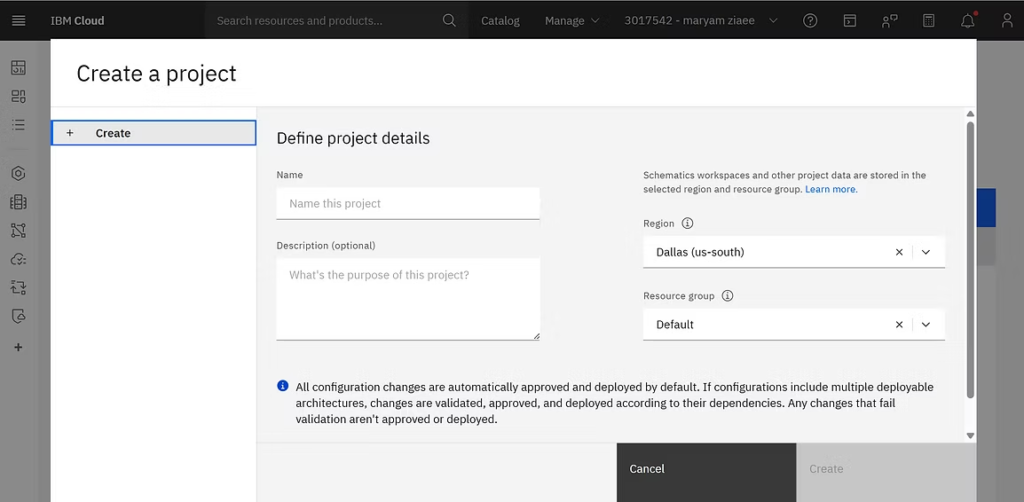This screenshot has height=502, width=1024.
Task: Focus the project Description text area
Action: pos(408,299)
